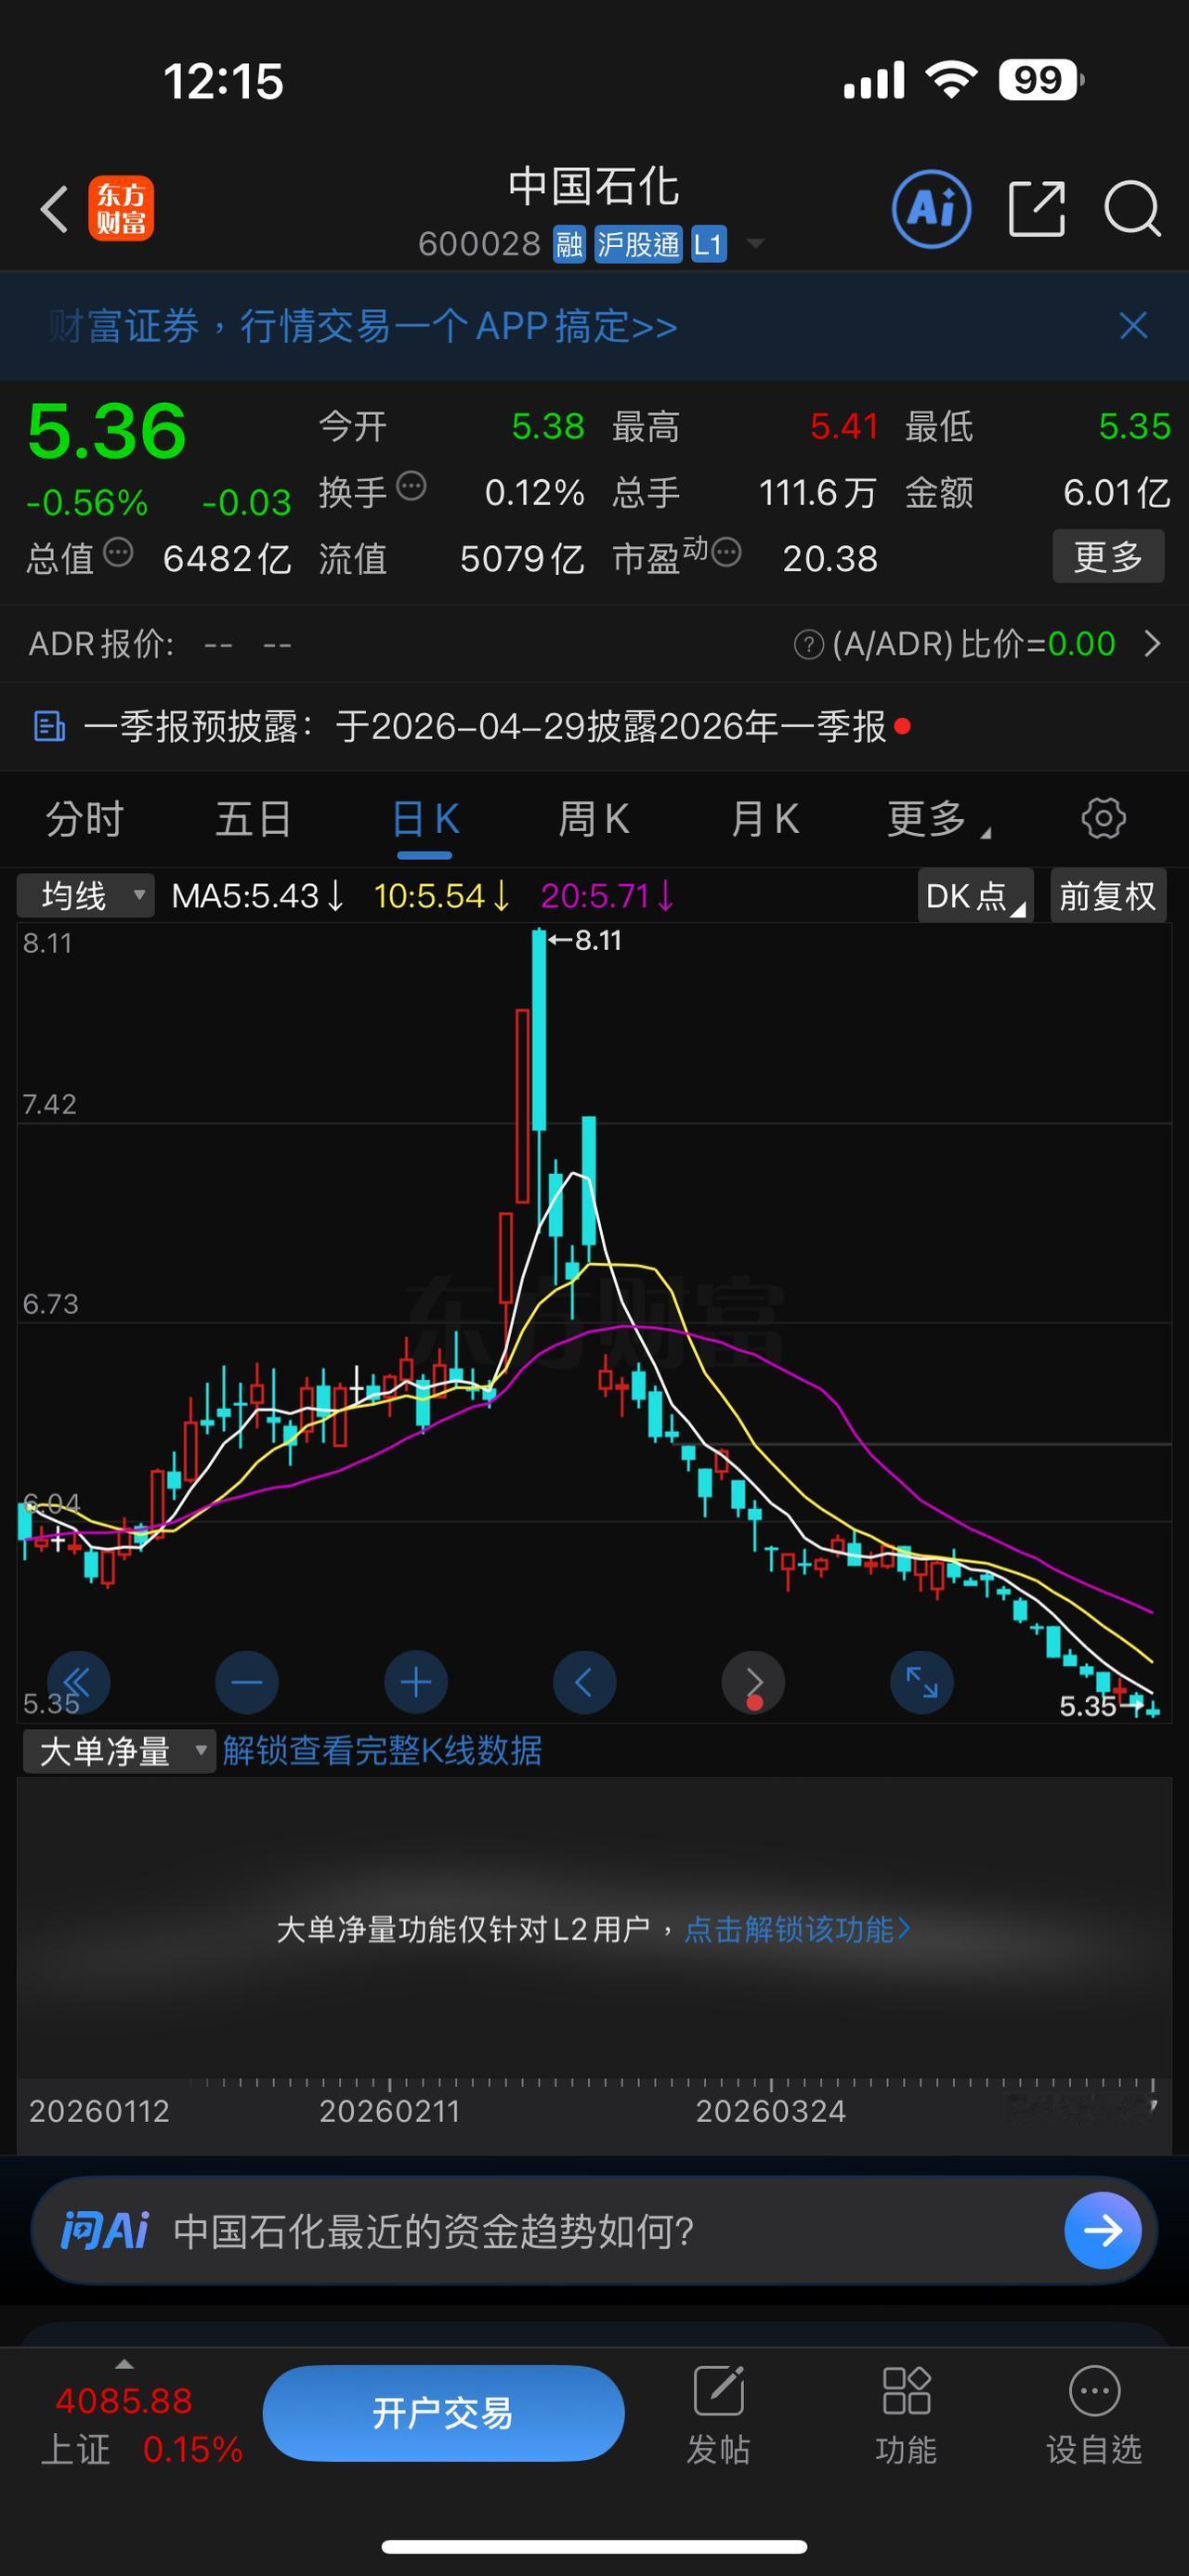Tap the 更多 button in quote panel
This screenshot has width=1189, height=2576.
1108,556
